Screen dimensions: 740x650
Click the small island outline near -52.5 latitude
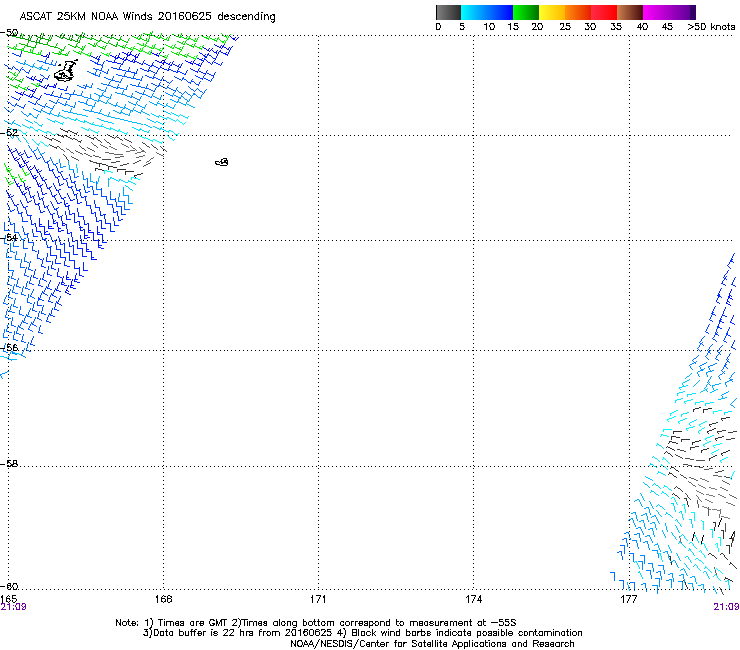[222, 162]
